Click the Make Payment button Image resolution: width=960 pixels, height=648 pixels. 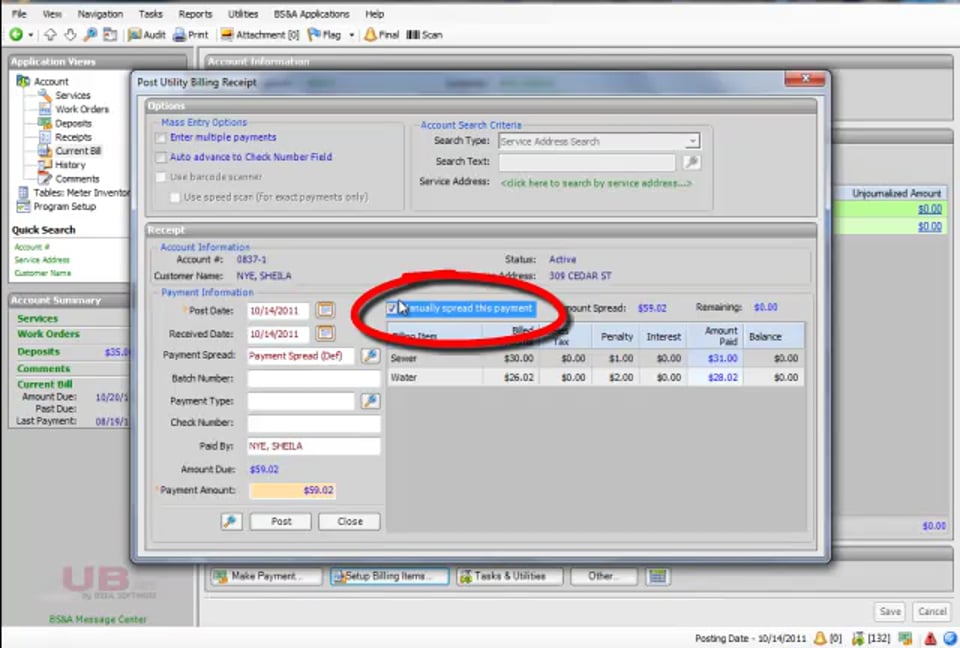tap(266, 576)
